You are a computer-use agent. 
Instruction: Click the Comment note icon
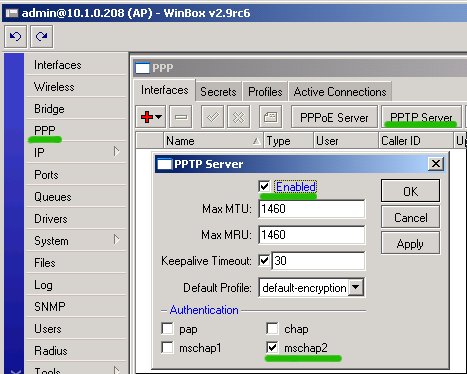tap(270, 117)
